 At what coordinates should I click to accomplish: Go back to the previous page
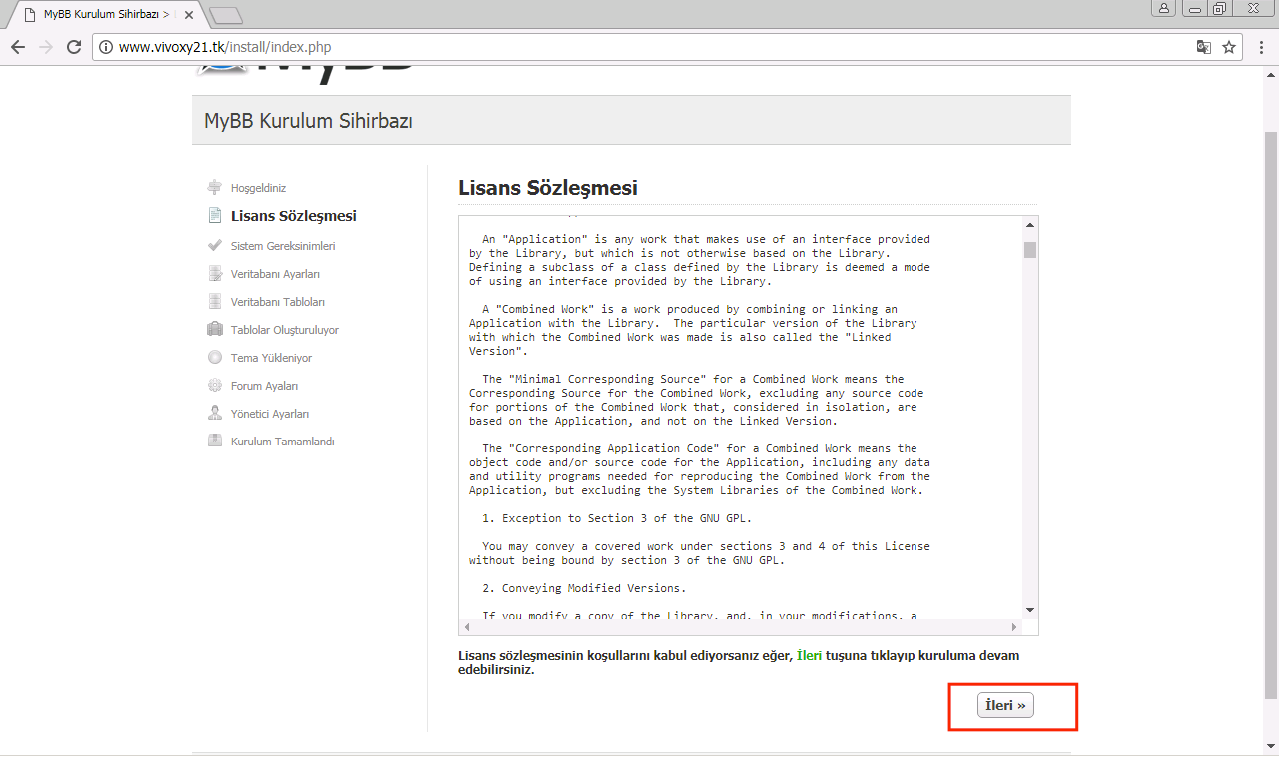click(18, 47)
